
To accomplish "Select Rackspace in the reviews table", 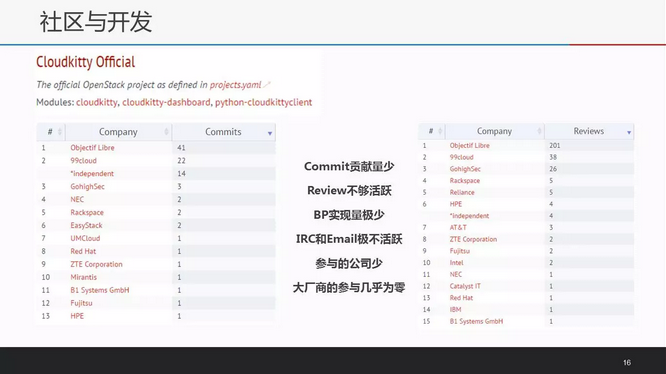I will pyautogui.click(x=465, y=180).
